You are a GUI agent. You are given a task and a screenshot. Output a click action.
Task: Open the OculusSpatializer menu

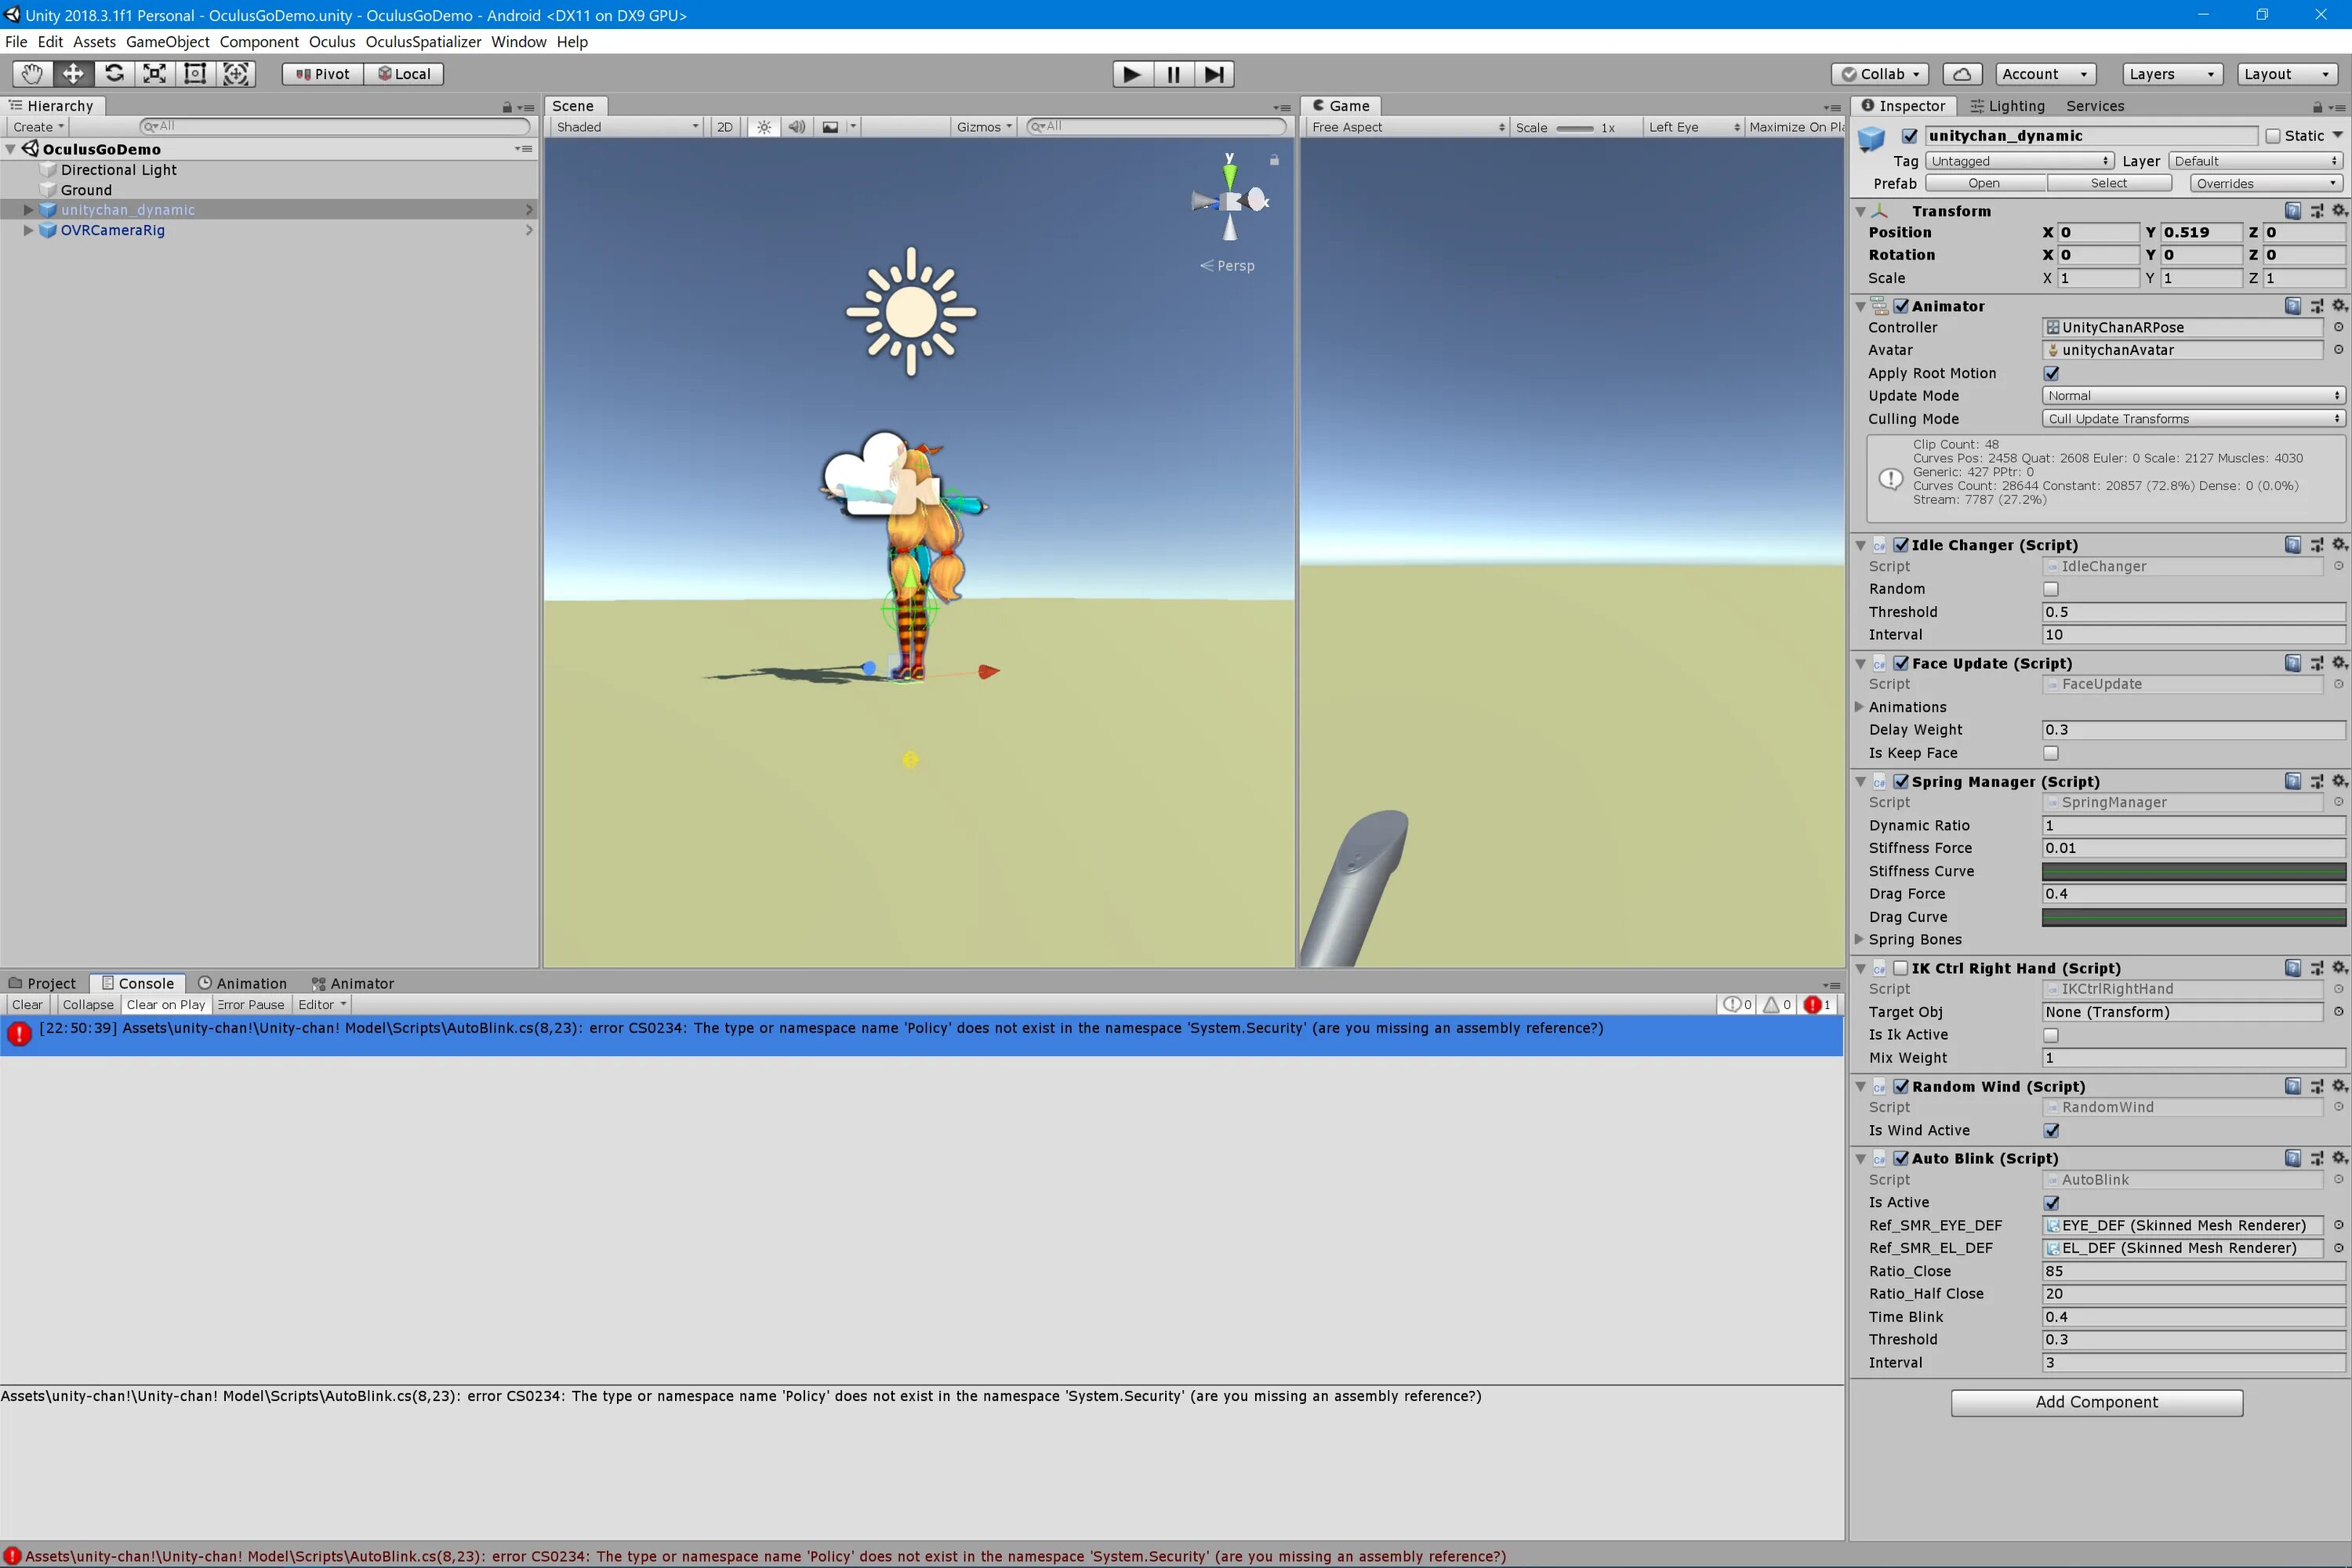coord(423,42)
